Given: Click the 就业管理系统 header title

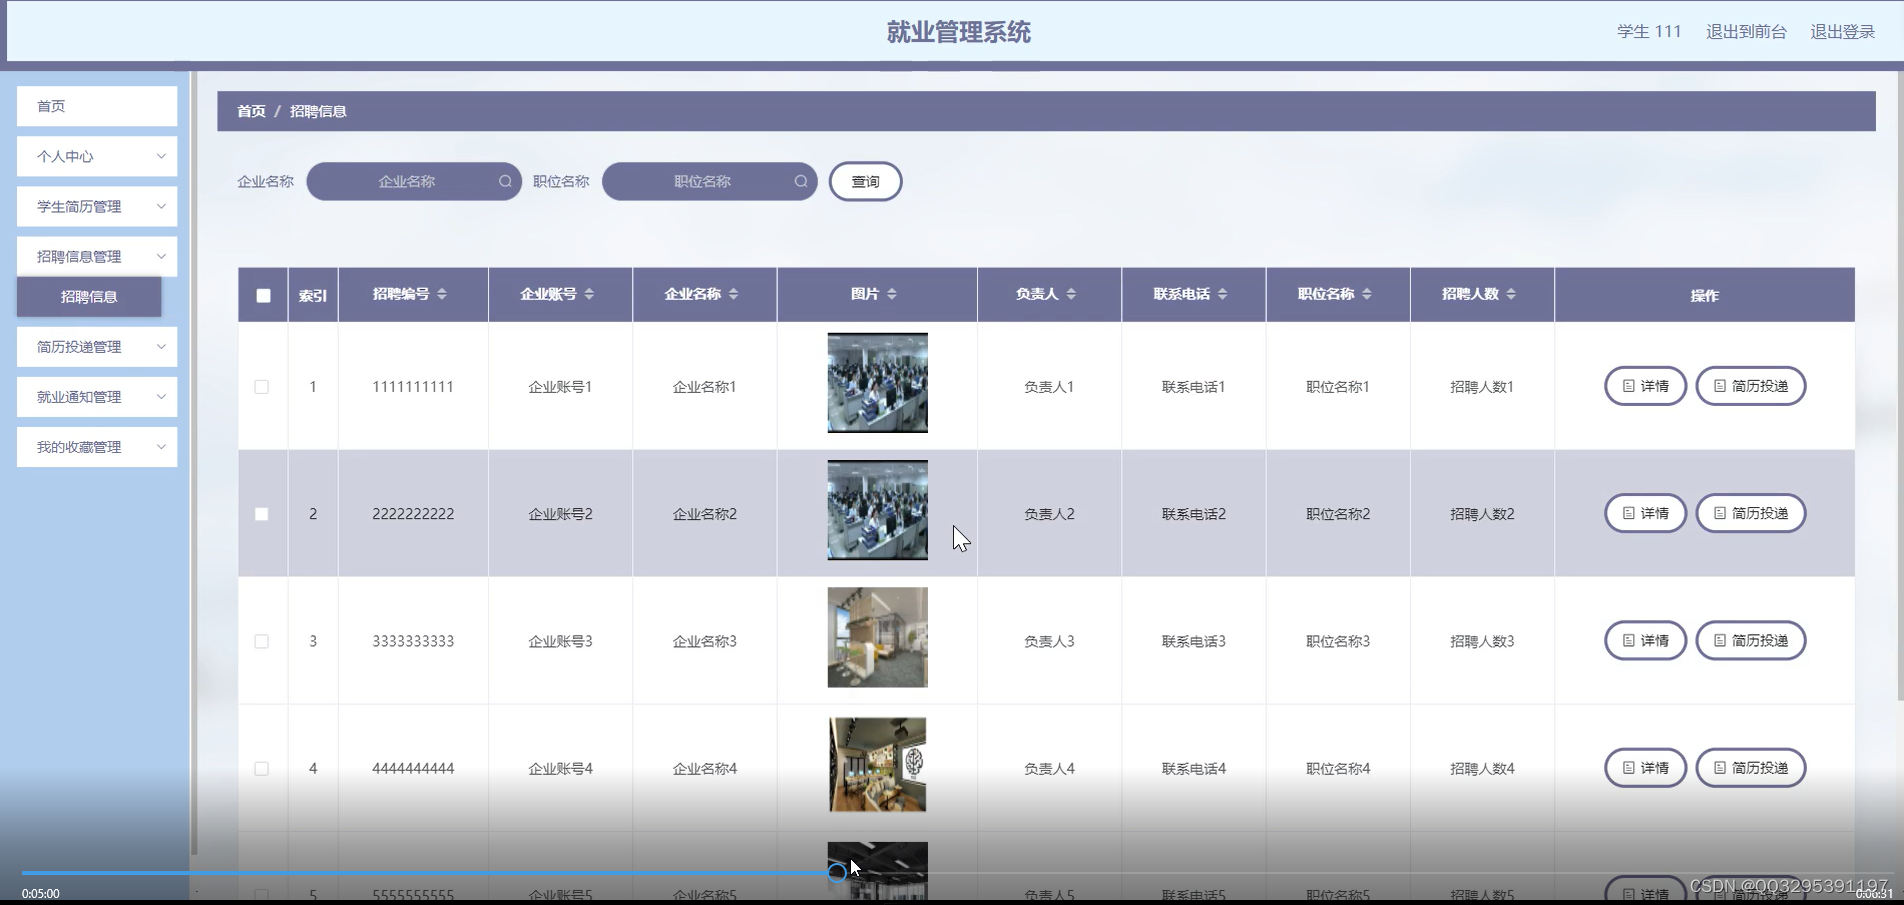Looking at the screenshot, I should tap(958, 32).
